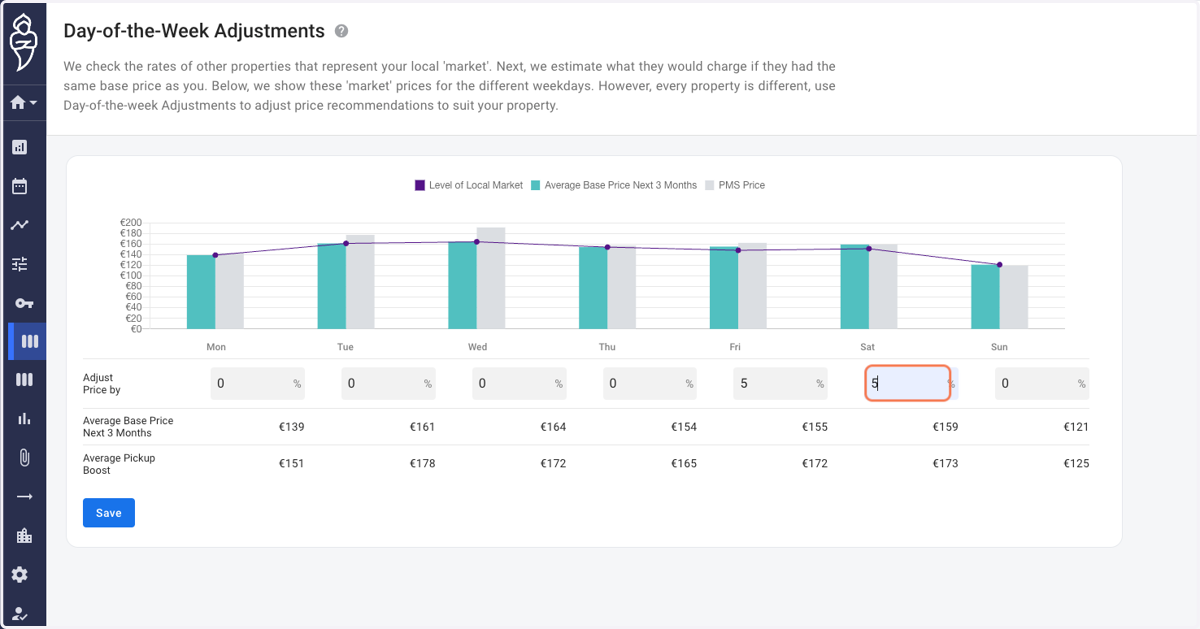Focus the Friday adjustment percentage field
The width and height of the screenshot is (1200, 629).
[781, 383]
